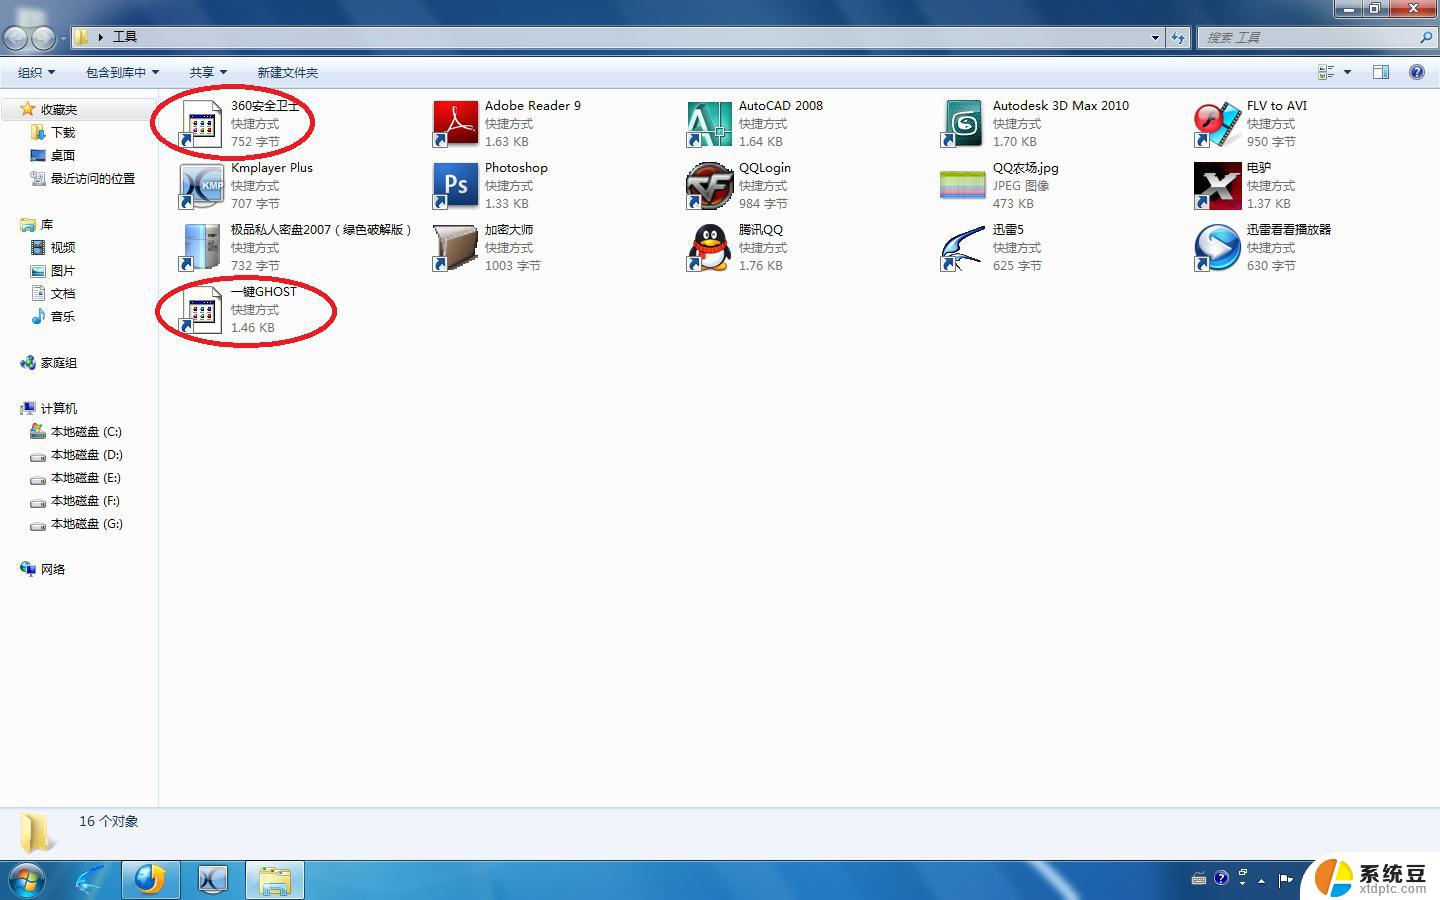Show hidden tray icons arrow
Viewport: 1440px width, 900px height.
[x=1262, y=880]
